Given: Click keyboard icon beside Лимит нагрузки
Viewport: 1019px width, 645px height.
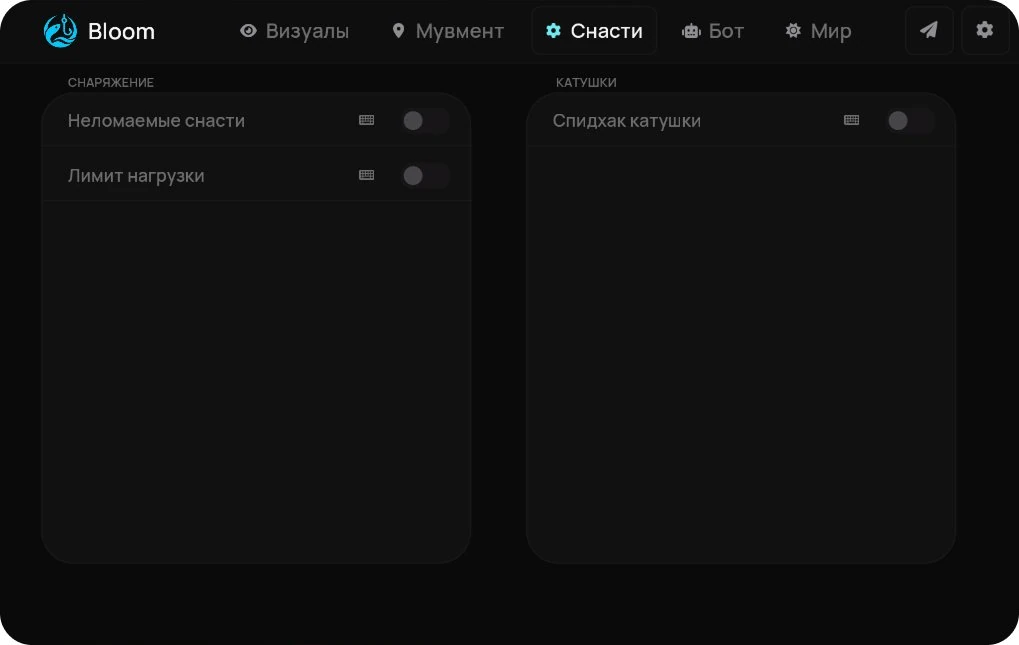Looking at the screenshot, I should [x=367, y=175].
